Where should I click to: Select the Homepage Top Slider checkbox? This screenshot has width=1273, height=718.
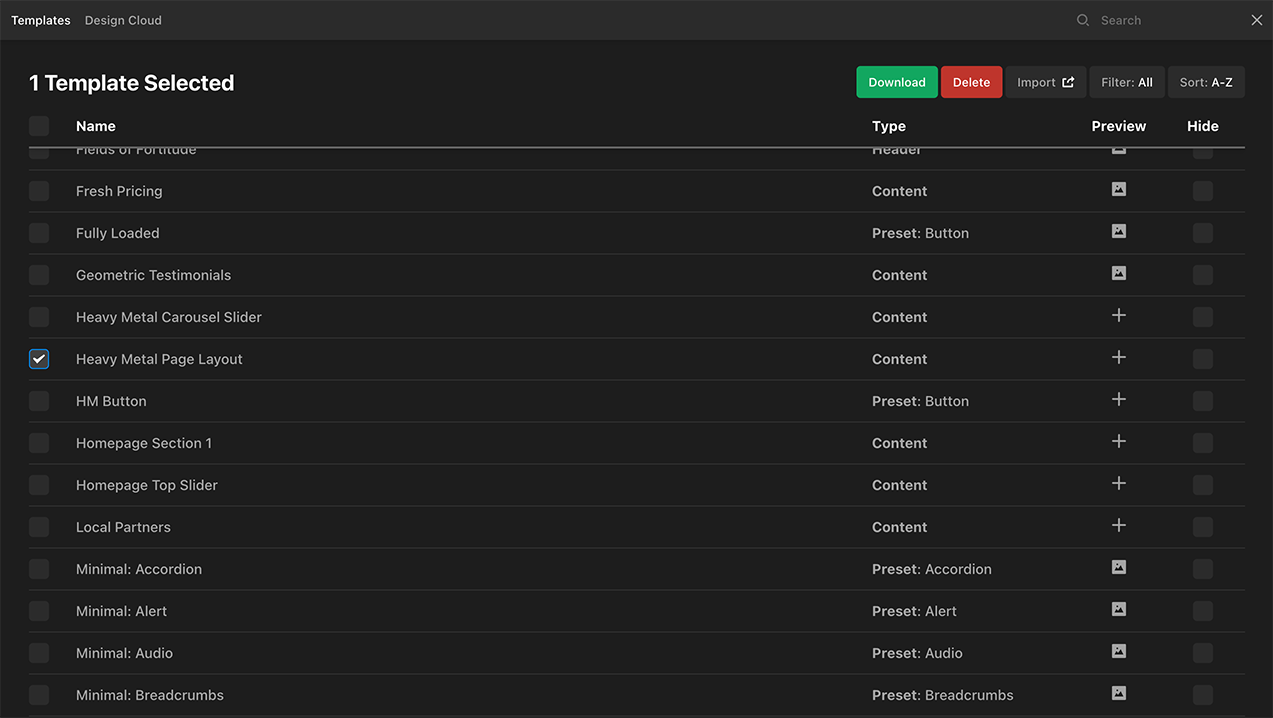point(39,485)
